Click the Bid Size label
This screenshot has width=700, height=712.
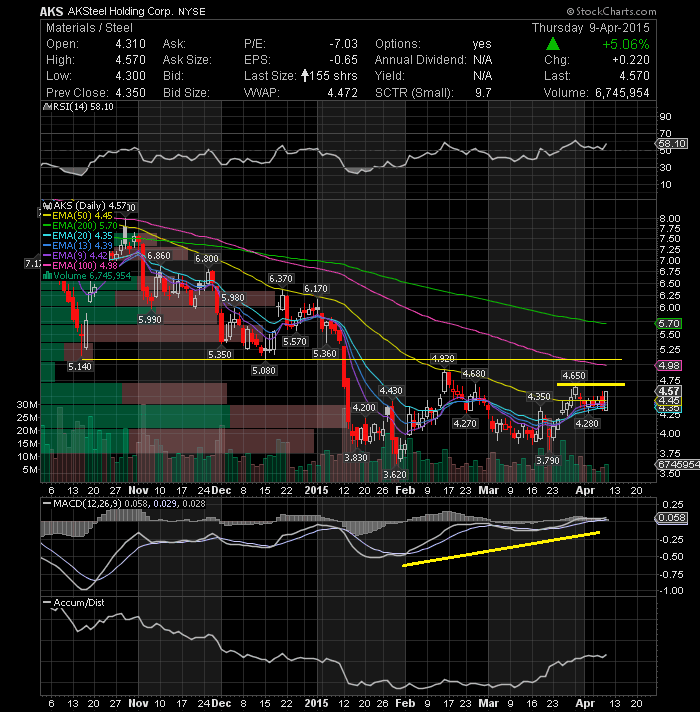[x=186, y=92]
